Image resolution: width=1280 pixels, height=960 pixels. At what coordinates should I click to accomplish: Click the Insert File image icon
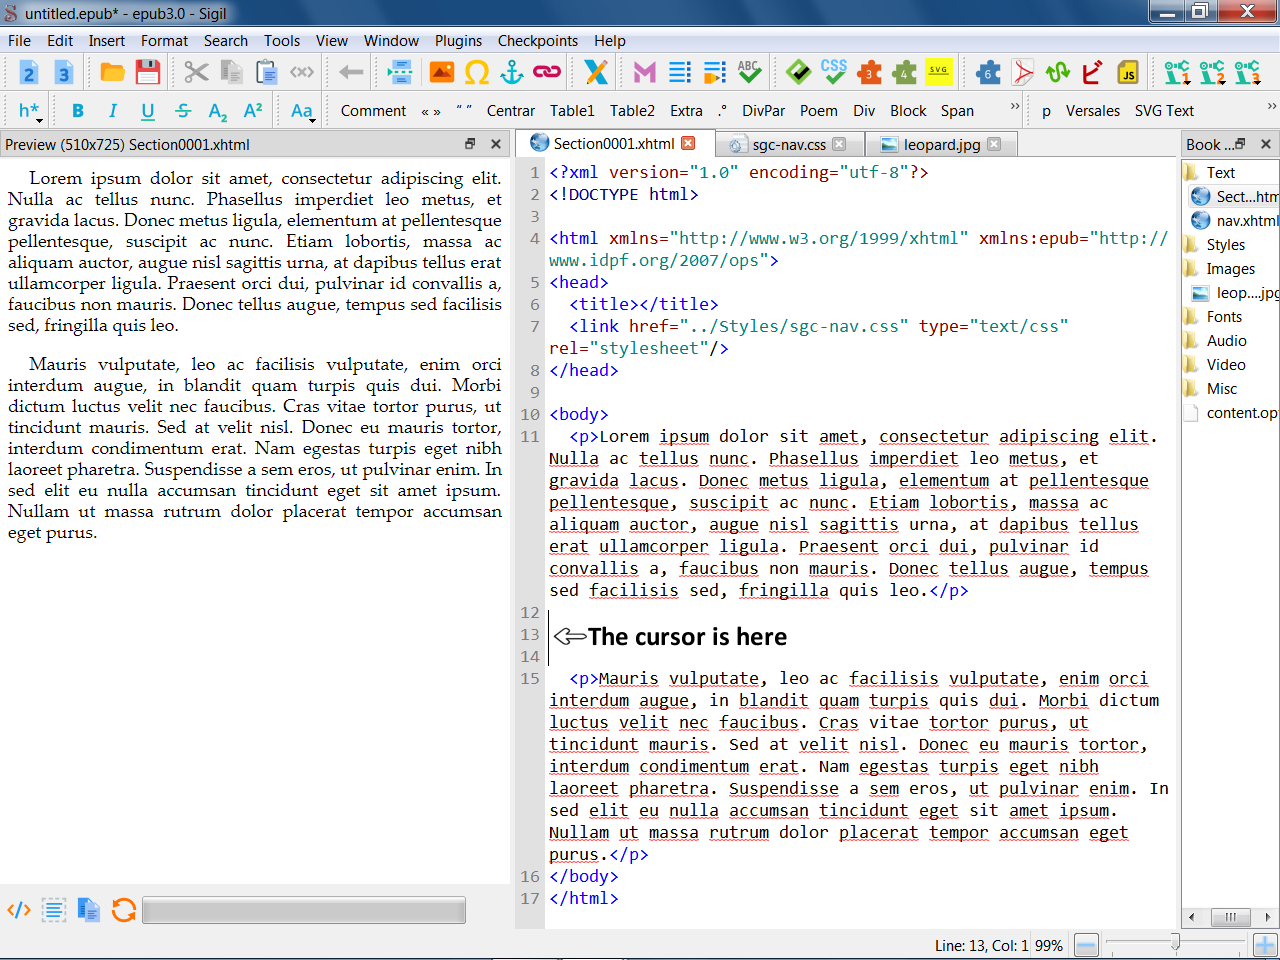441,72
